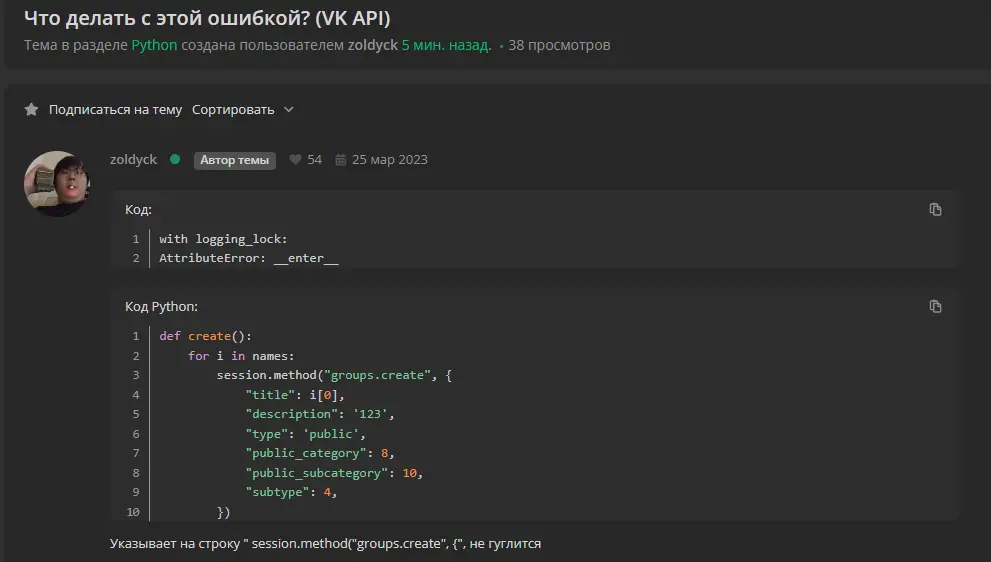
Task: Click code line '"title": i[0],'
Action: (x=295, y=395)
